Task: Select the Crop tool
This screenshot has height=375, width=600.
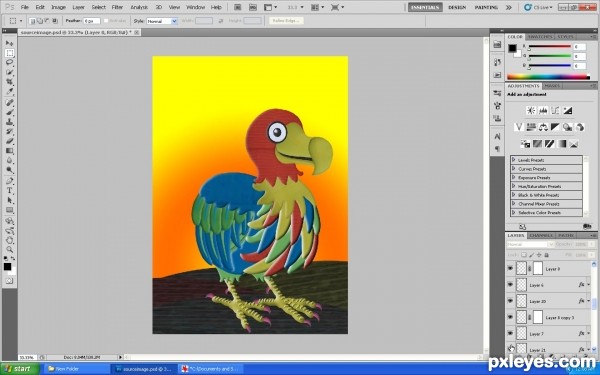Action: point(10,82)
